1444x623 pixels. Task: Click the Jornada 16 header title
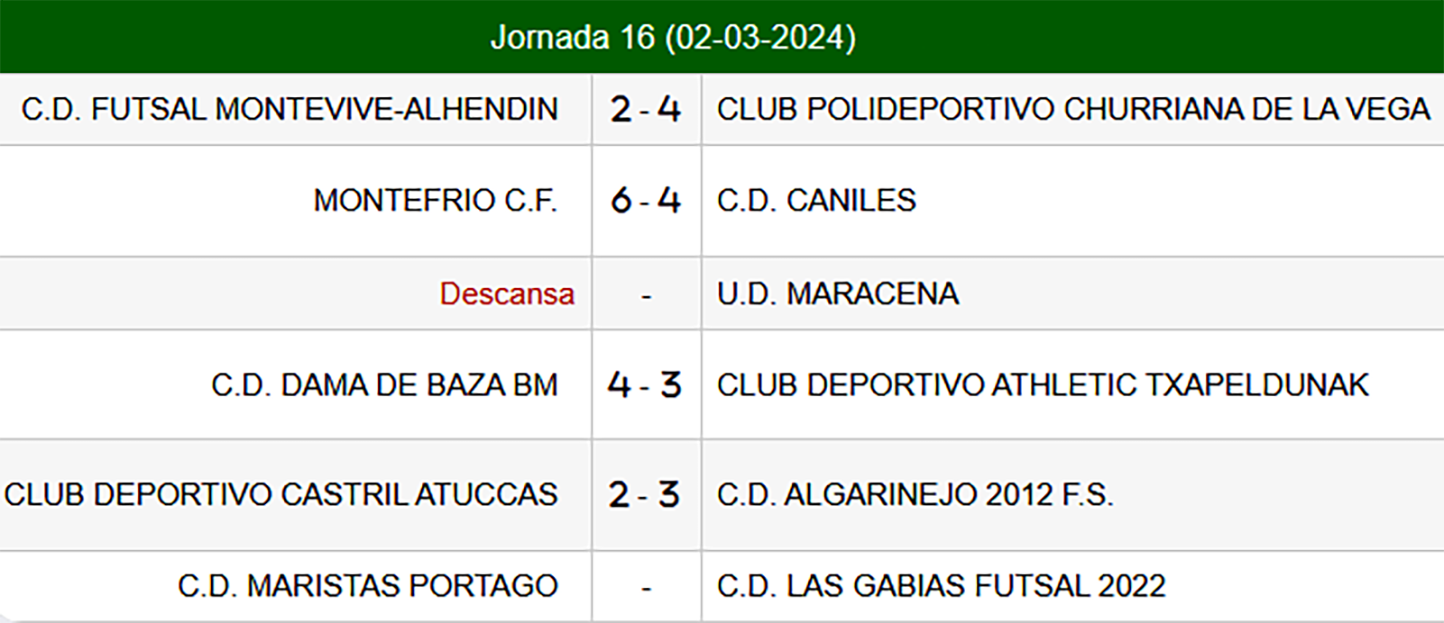[672, 38]
